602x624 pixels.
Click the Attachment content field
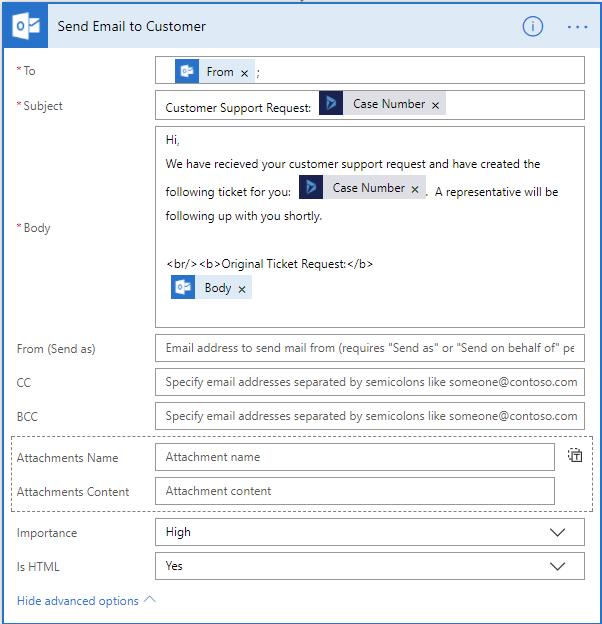click(354, 491)
